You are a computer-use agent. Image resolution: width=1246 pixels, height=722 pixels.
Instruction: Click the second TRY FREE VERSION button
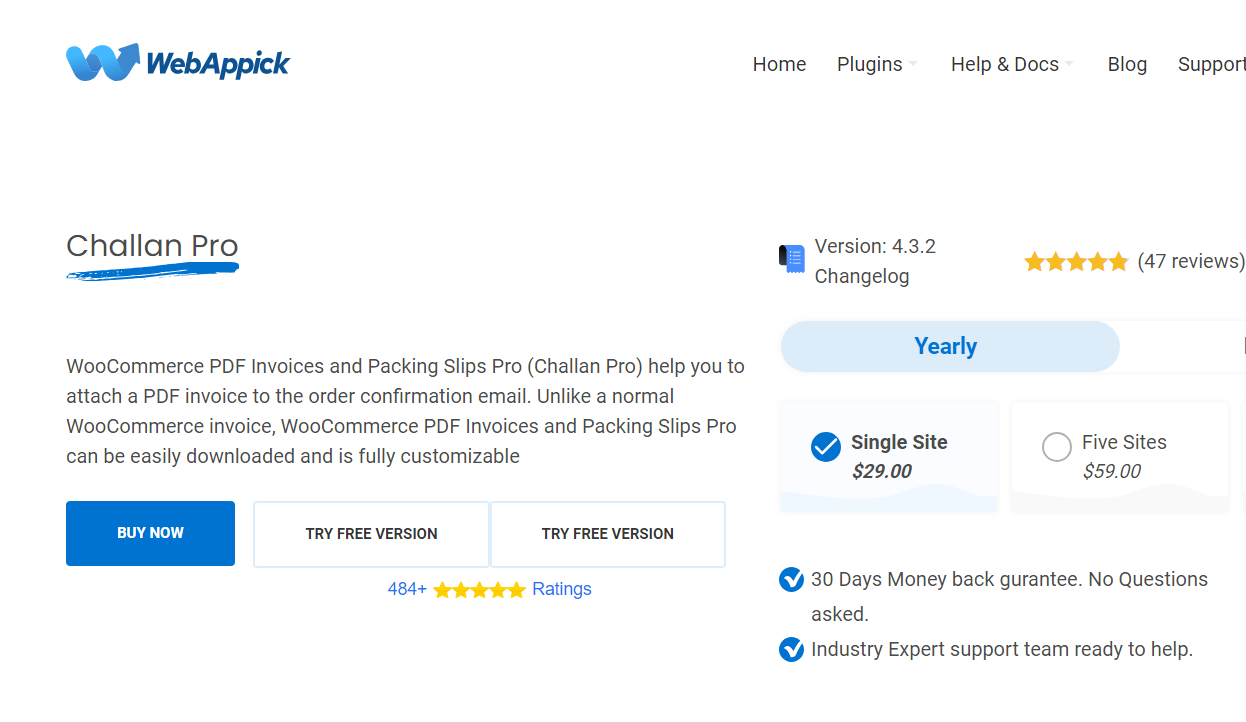tap(607, 534)
